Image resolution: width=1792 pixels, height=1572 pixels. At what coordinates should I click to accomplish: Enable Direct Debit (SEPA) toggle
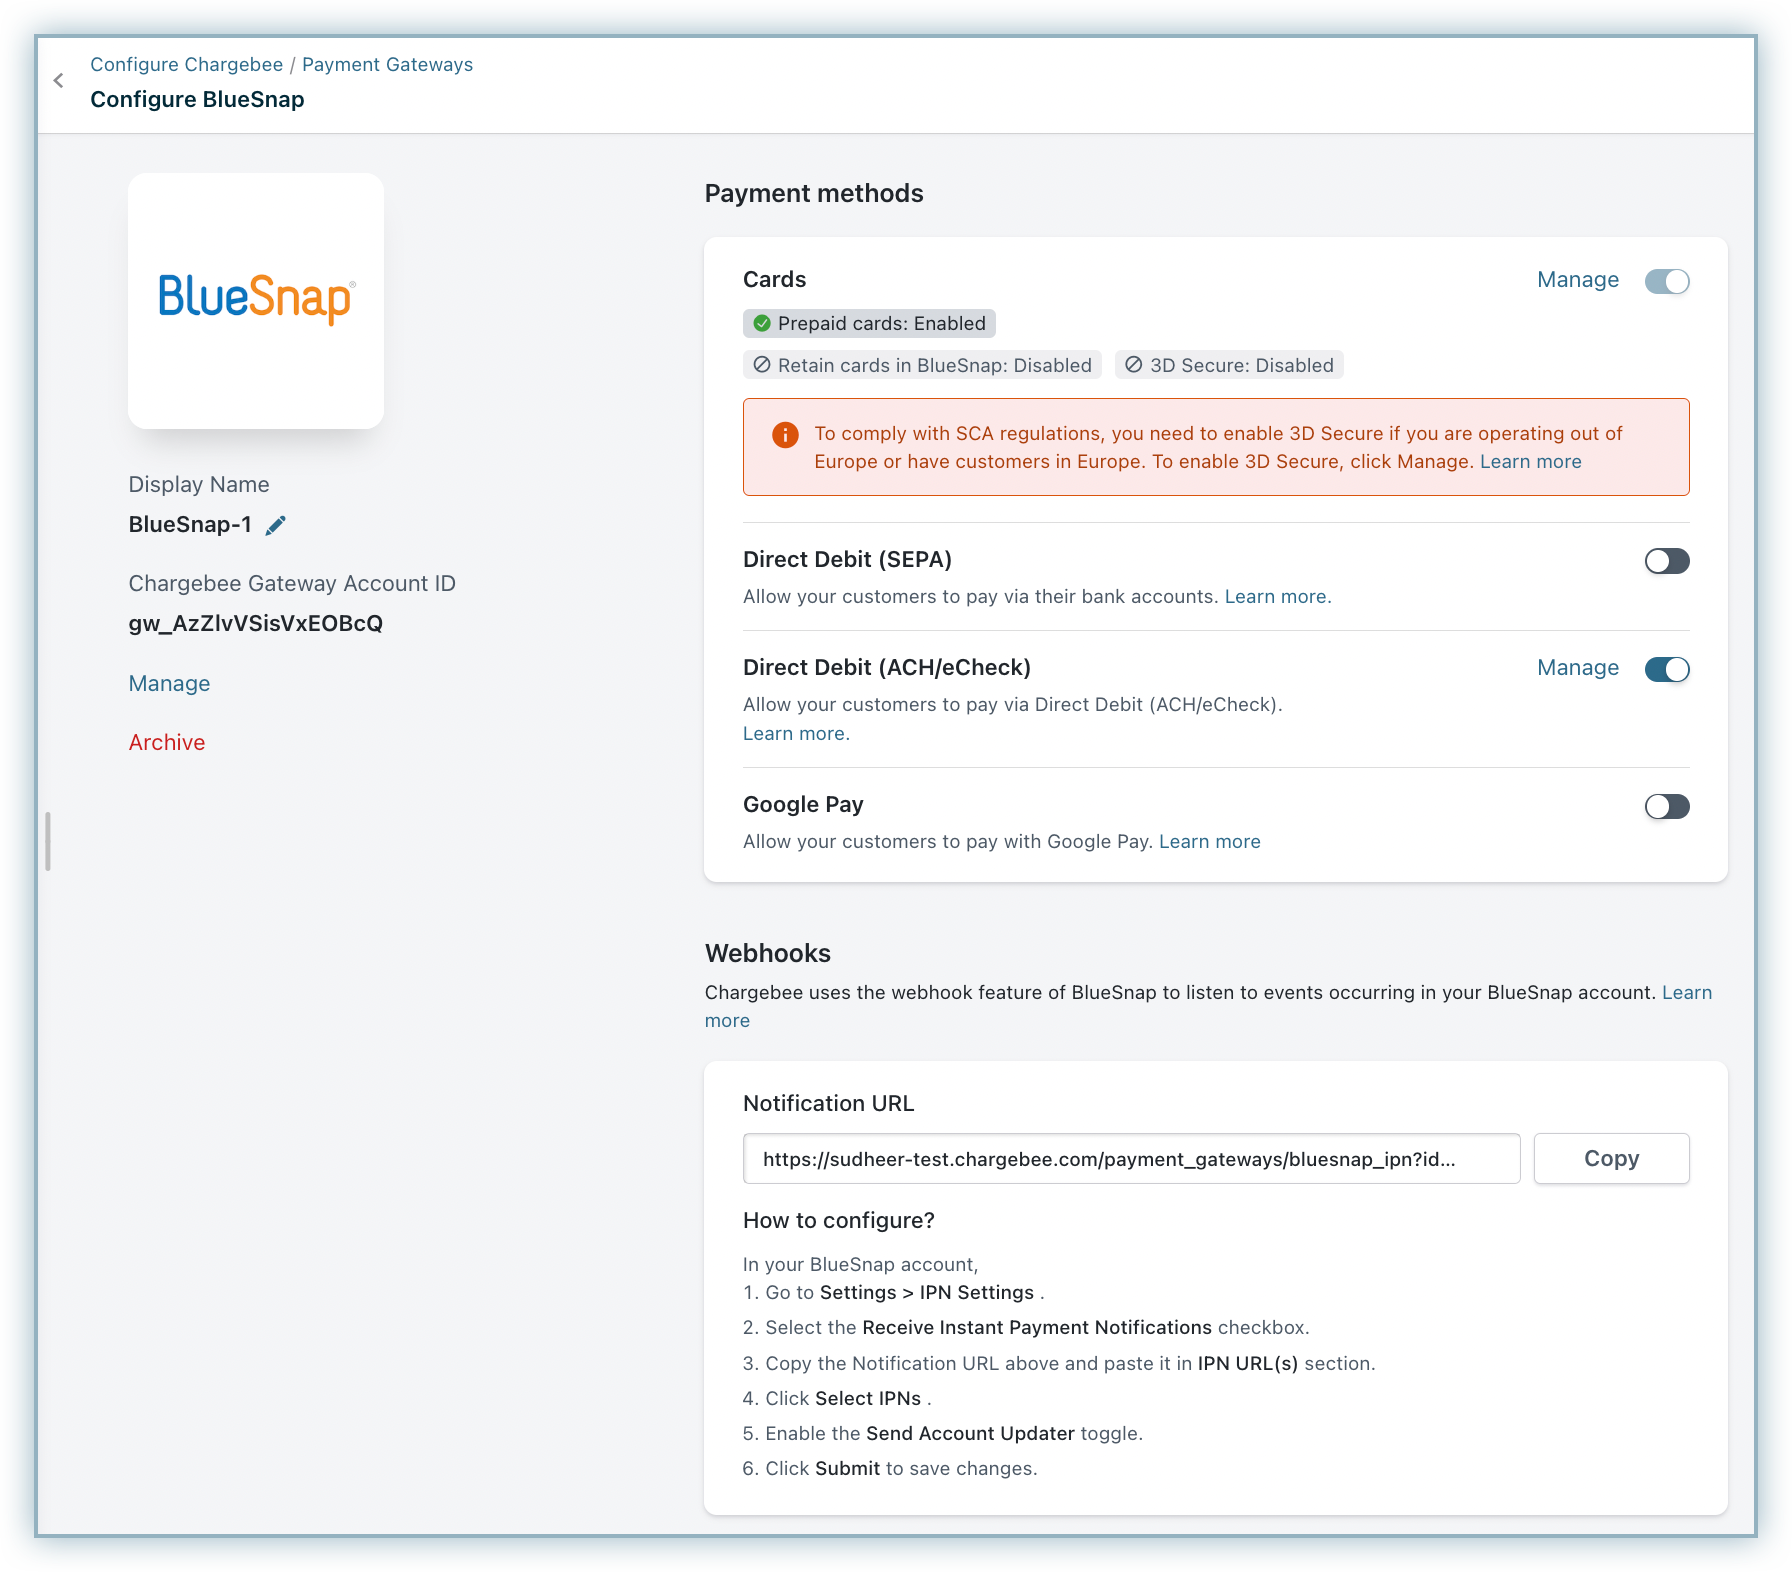(x=1666, y=561)
